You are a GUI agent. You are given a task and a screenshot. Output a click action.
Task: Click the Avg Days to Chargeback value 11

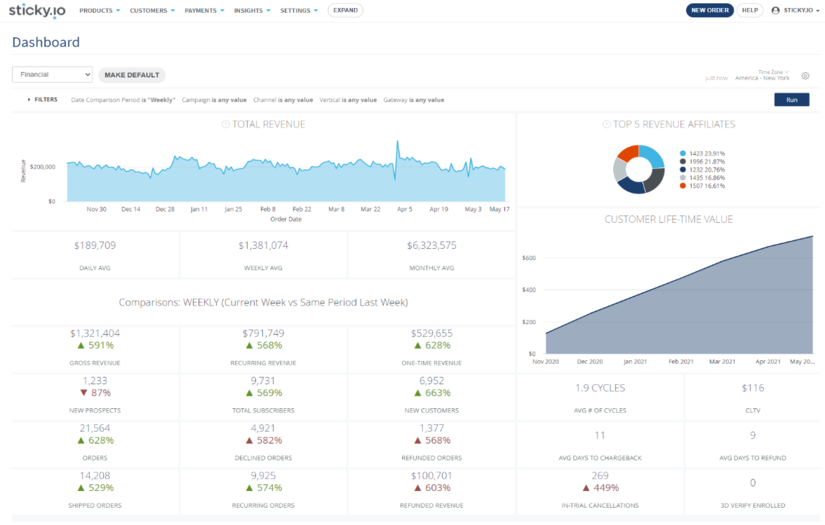600,436
